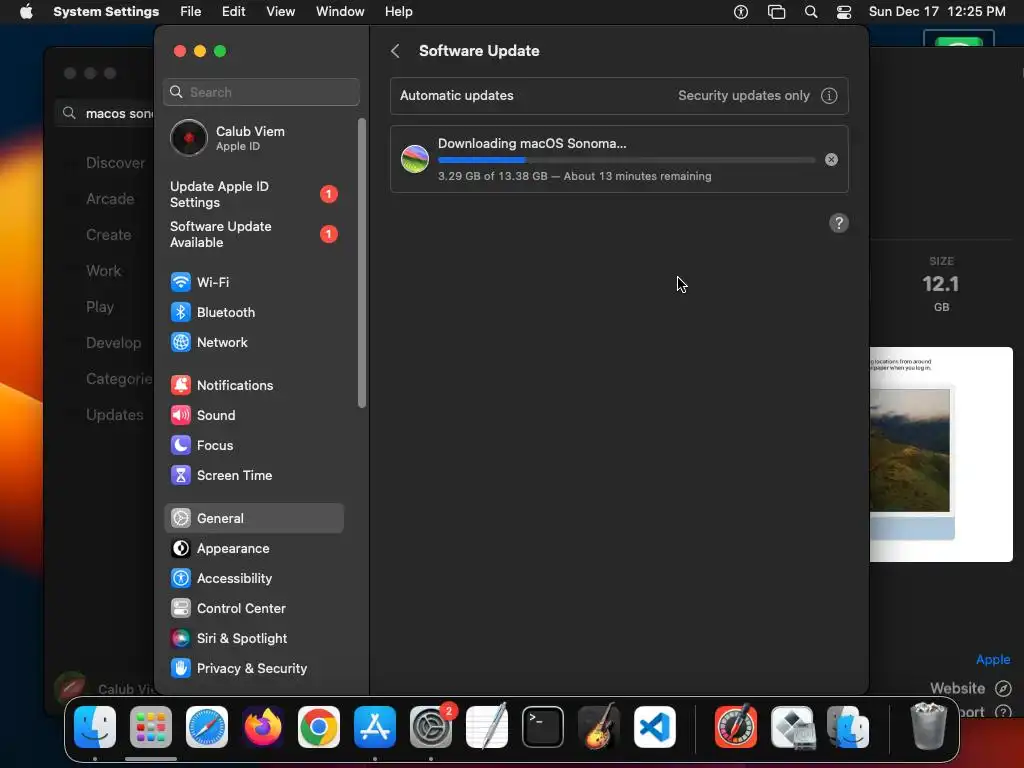The width and height of the screenshot is (1024, 768).
Task: Open the File menu
Action: tap(191, 12)
